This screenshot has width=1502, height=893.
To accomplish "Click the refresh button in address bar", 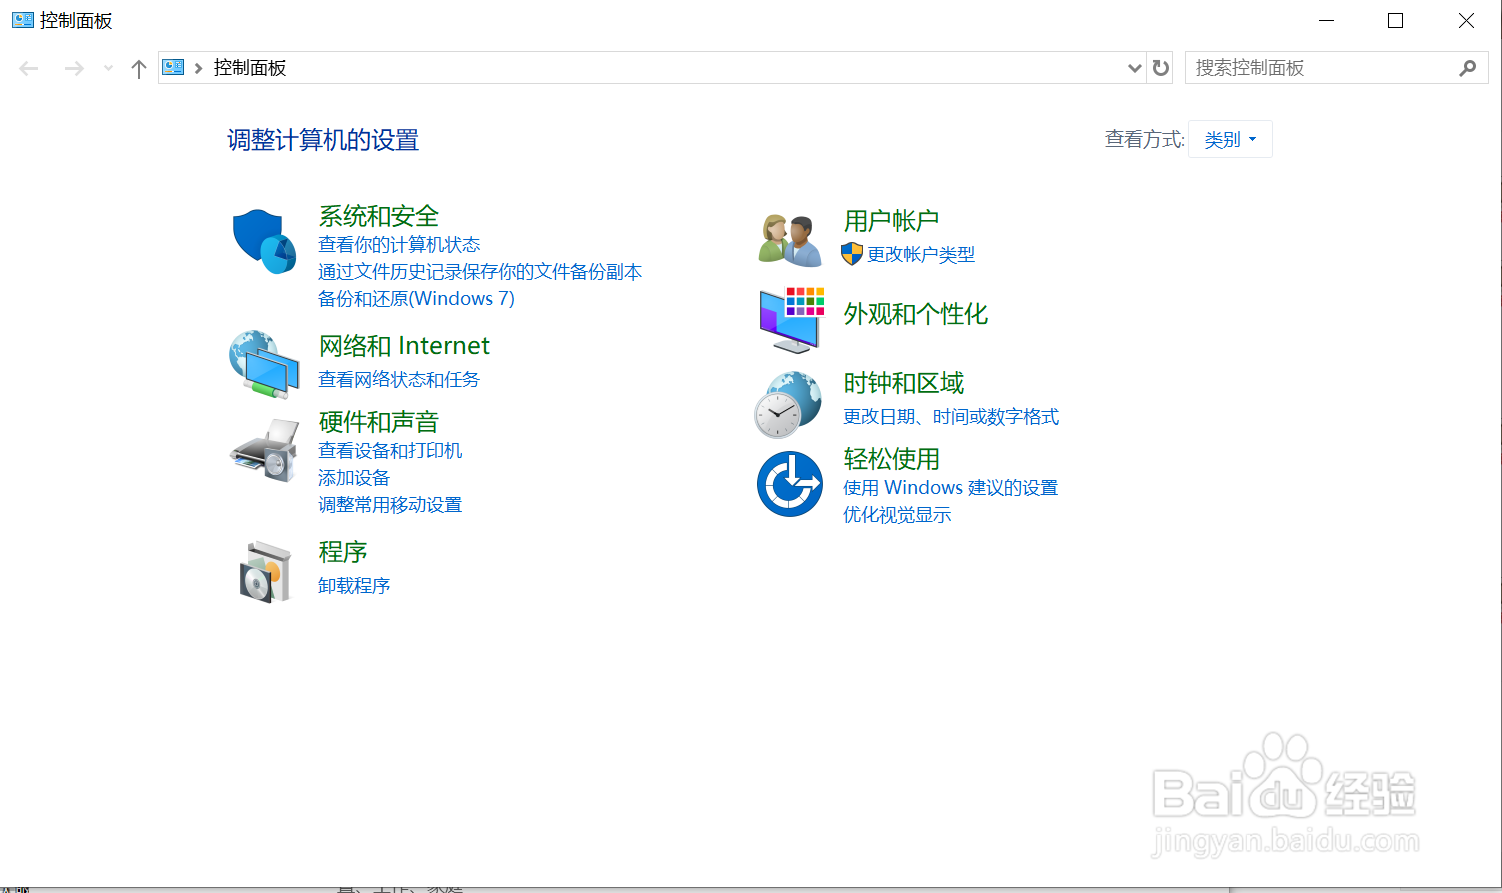I will point(1159,67).
